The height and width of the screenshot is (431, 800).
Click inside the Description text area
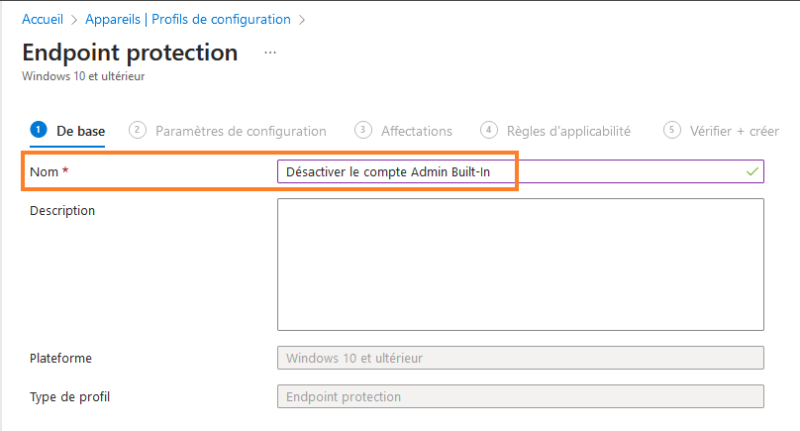(520, 264)
